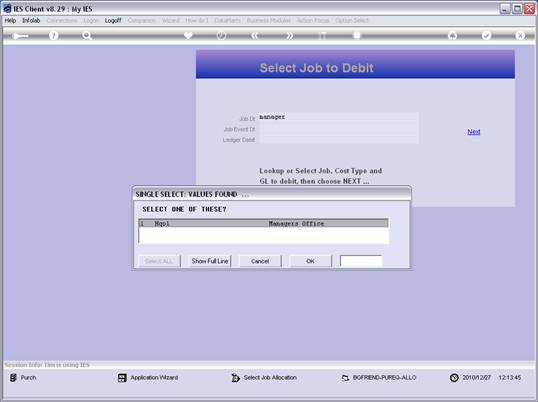538x402 pixels.
Task: Open the Help menu
Action: click(x=10, y=21)
